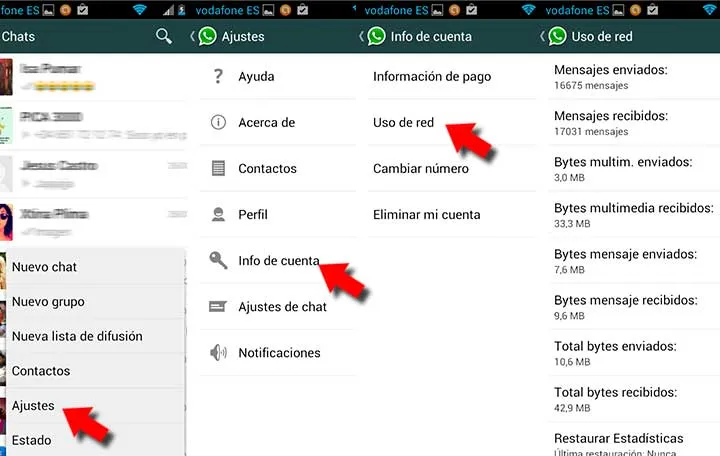Image resolution: width=720 pixels, height=456 pixels.
Task: Open fourth chat avatar with sunglasses
Action: (x=6, y=222)
